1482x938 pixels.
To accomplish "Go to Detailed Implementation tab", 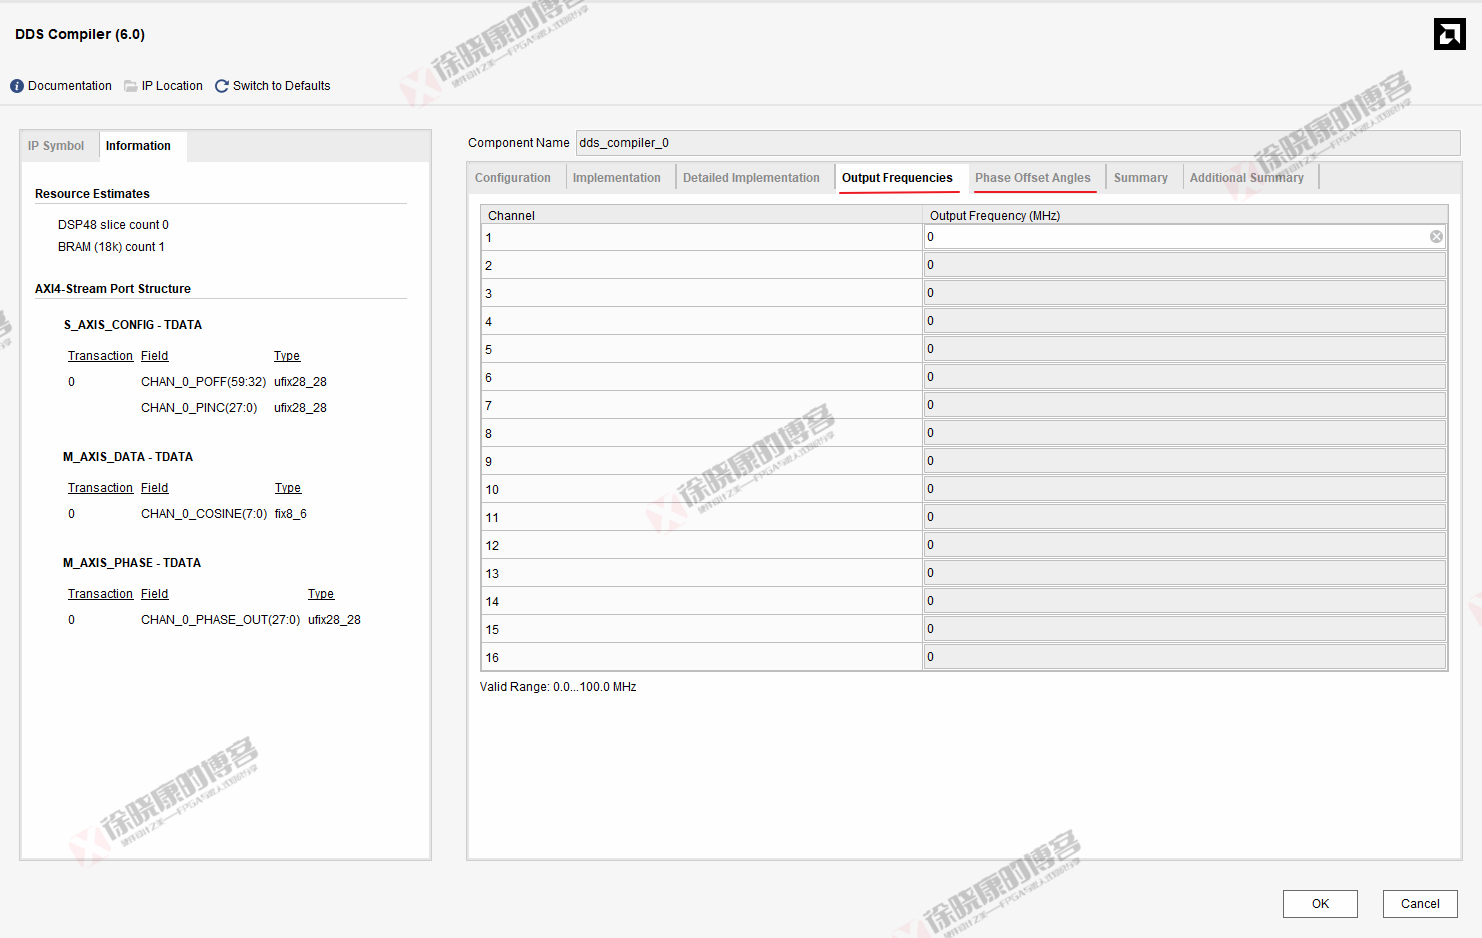I will 751,178.
